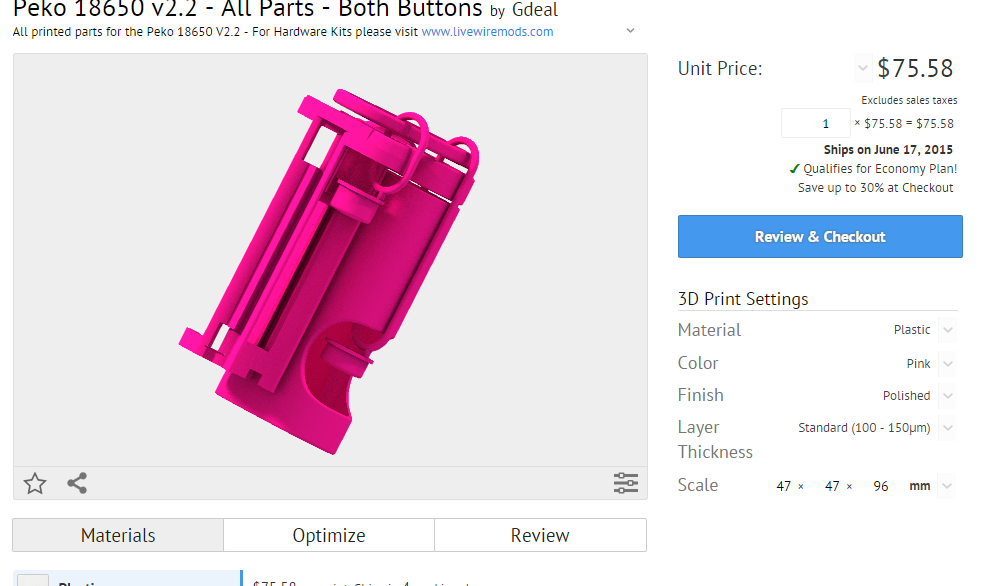Visit the www.livewiremods.com link

[487, 32]
